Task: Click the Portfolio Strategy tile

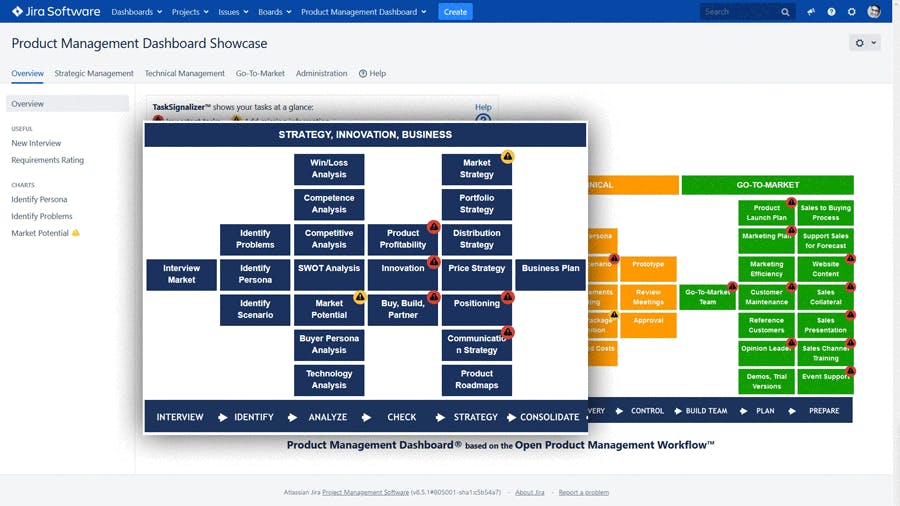Action: (x=476, y=204)
